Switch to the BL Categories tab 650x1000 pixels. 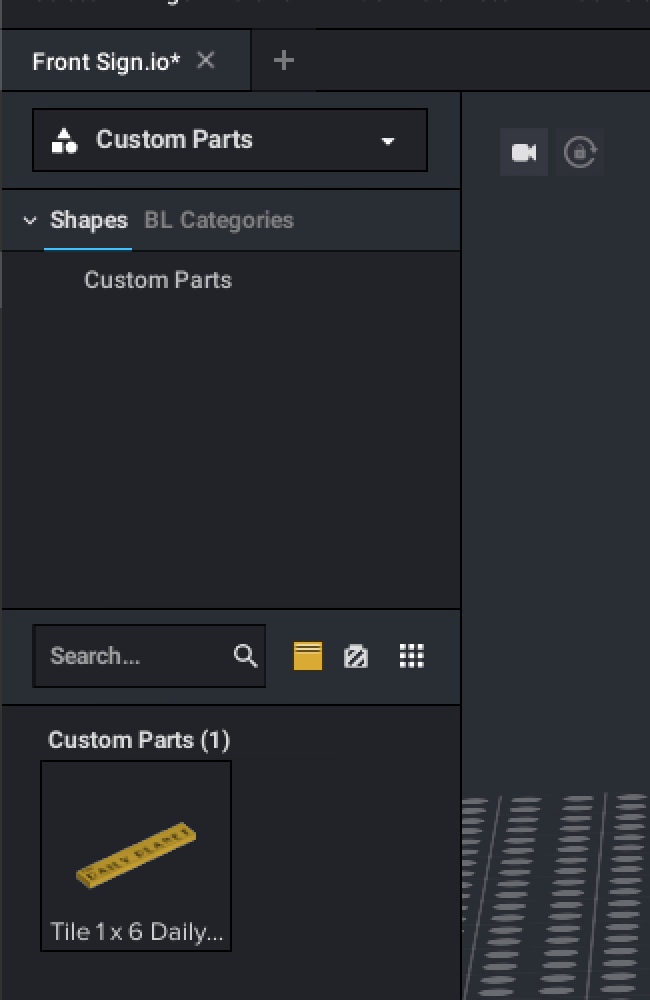(x=219, y=221)
